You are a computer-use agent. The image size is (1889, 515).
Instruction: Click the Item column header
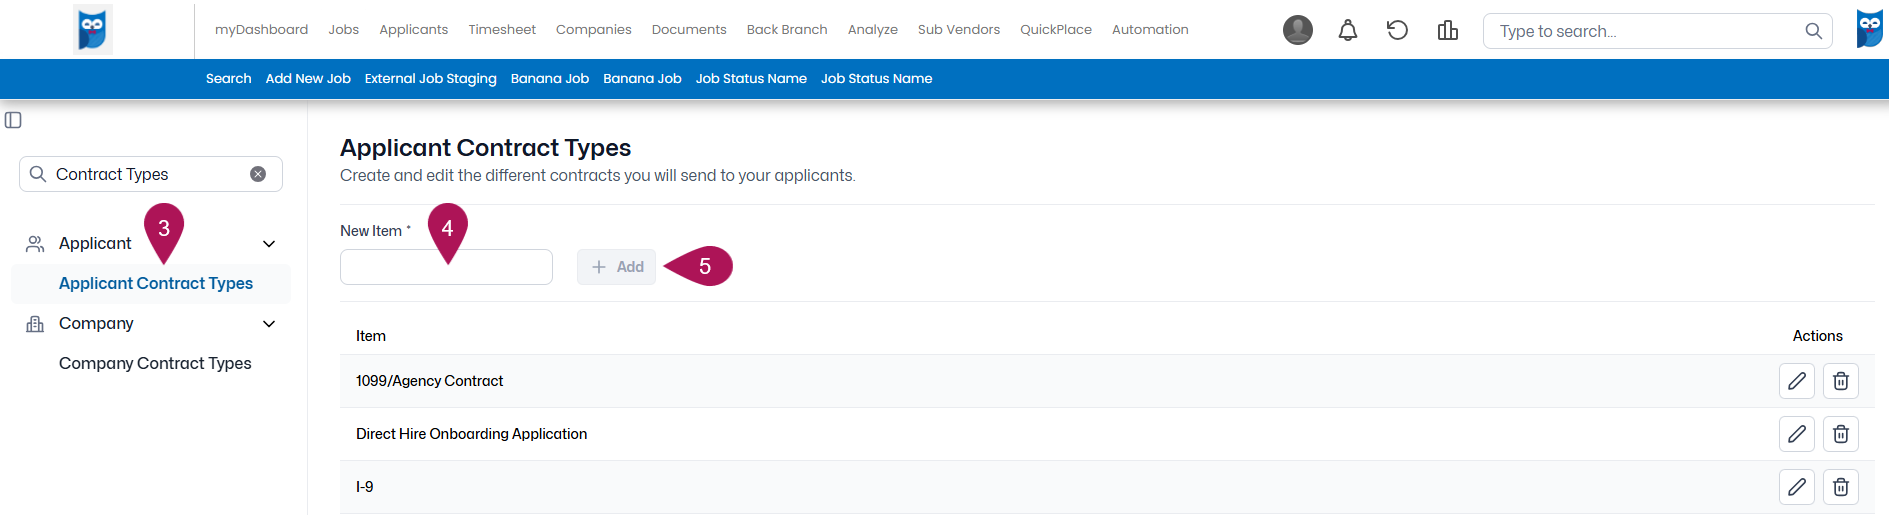tap(370, 336)
